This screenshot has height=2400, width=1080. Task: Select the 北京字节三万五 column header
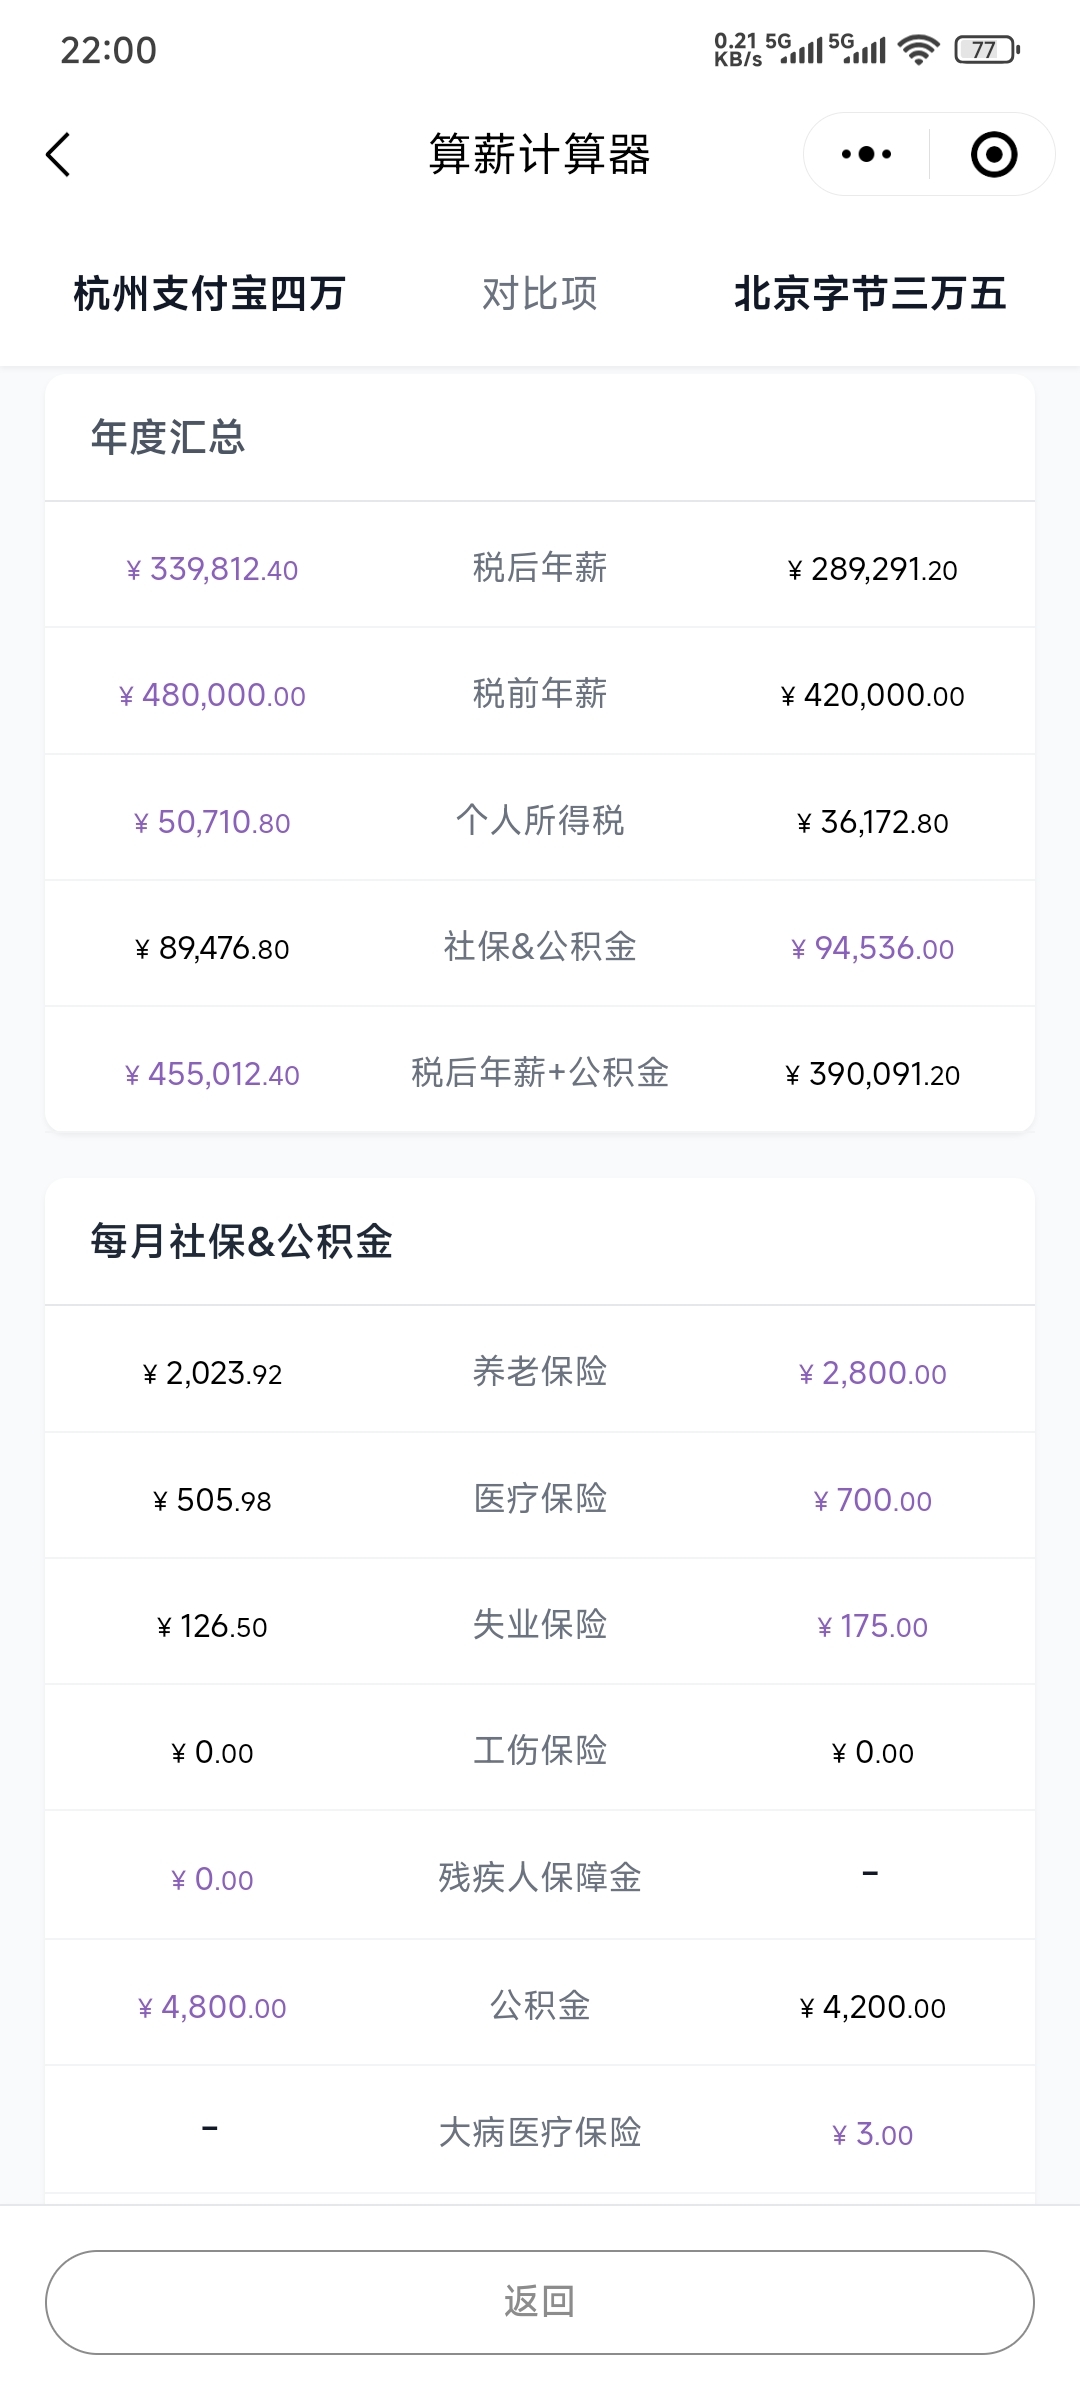pyautogui.click(x=870, y=294)
